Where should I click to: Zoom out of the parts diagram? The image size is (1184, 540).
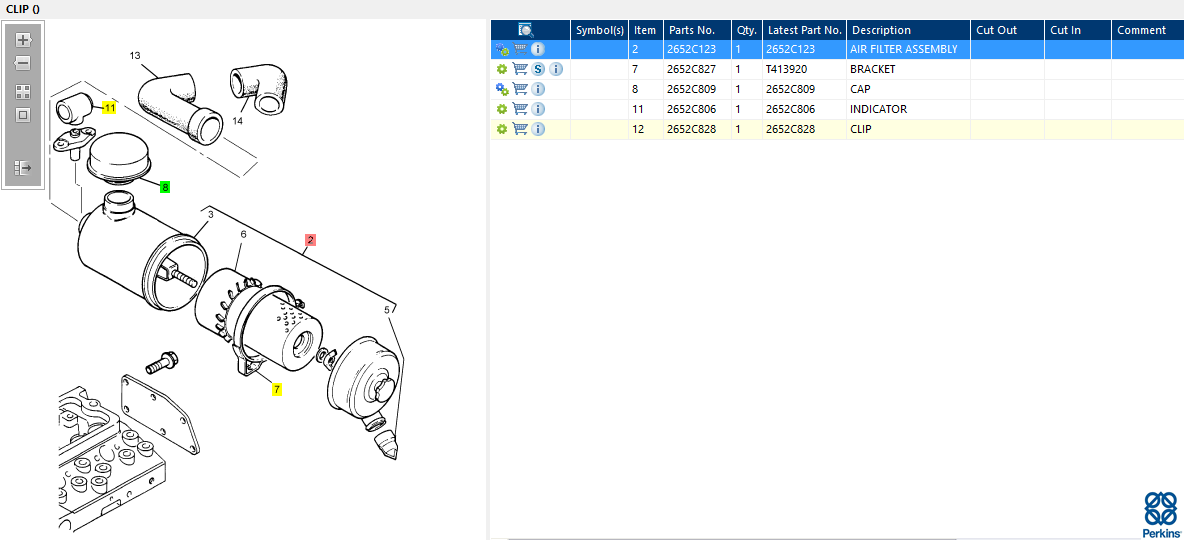click(23, 63)
